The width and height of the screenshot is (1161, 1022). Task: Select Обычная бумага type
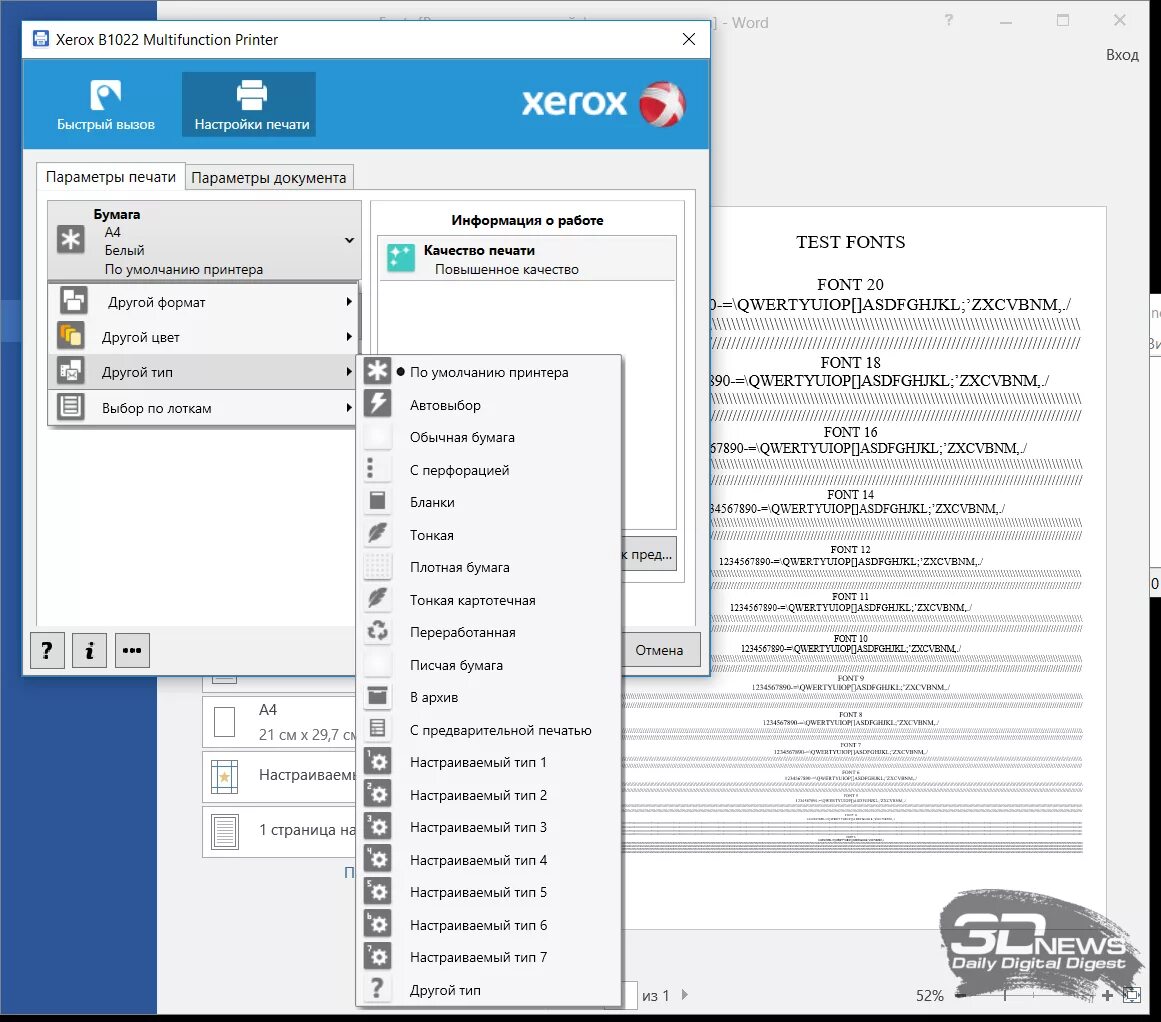489,437
